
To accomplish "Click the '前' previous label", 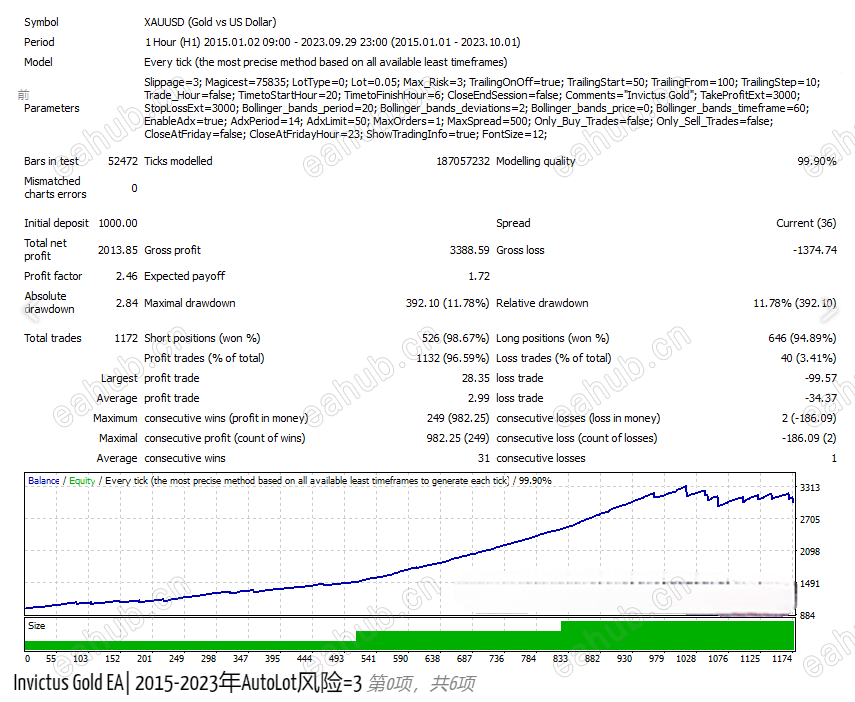I will pos(23,95).
